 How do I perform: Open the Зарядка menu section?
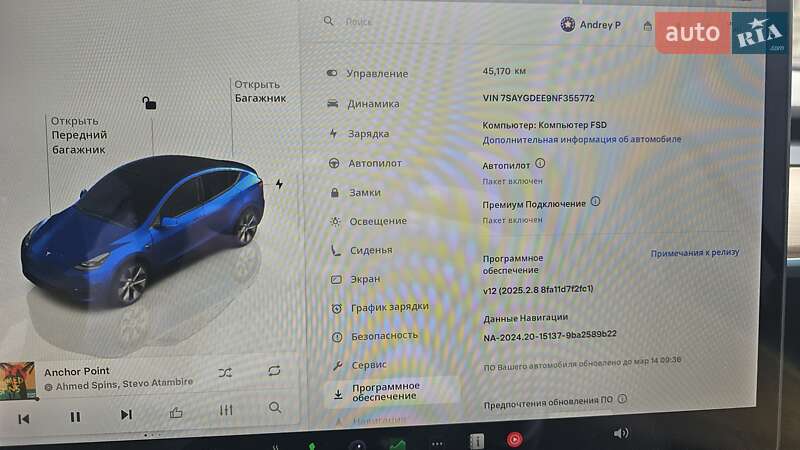pyautogui.click(x=367, y=133)
